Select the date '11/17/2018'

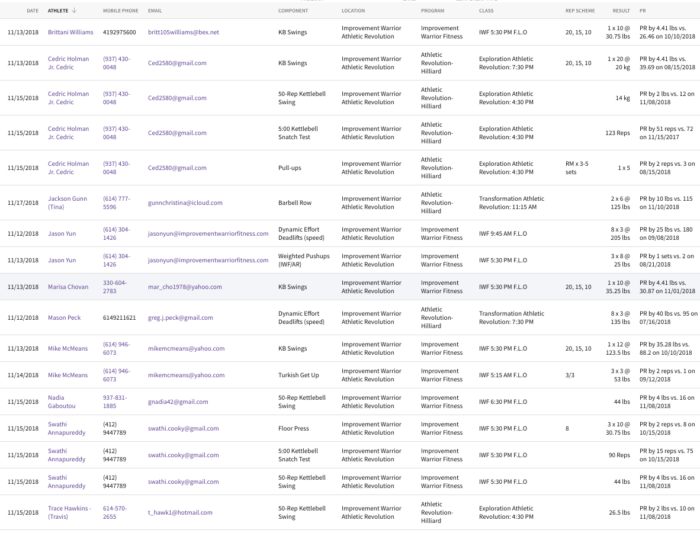(23, 203)
